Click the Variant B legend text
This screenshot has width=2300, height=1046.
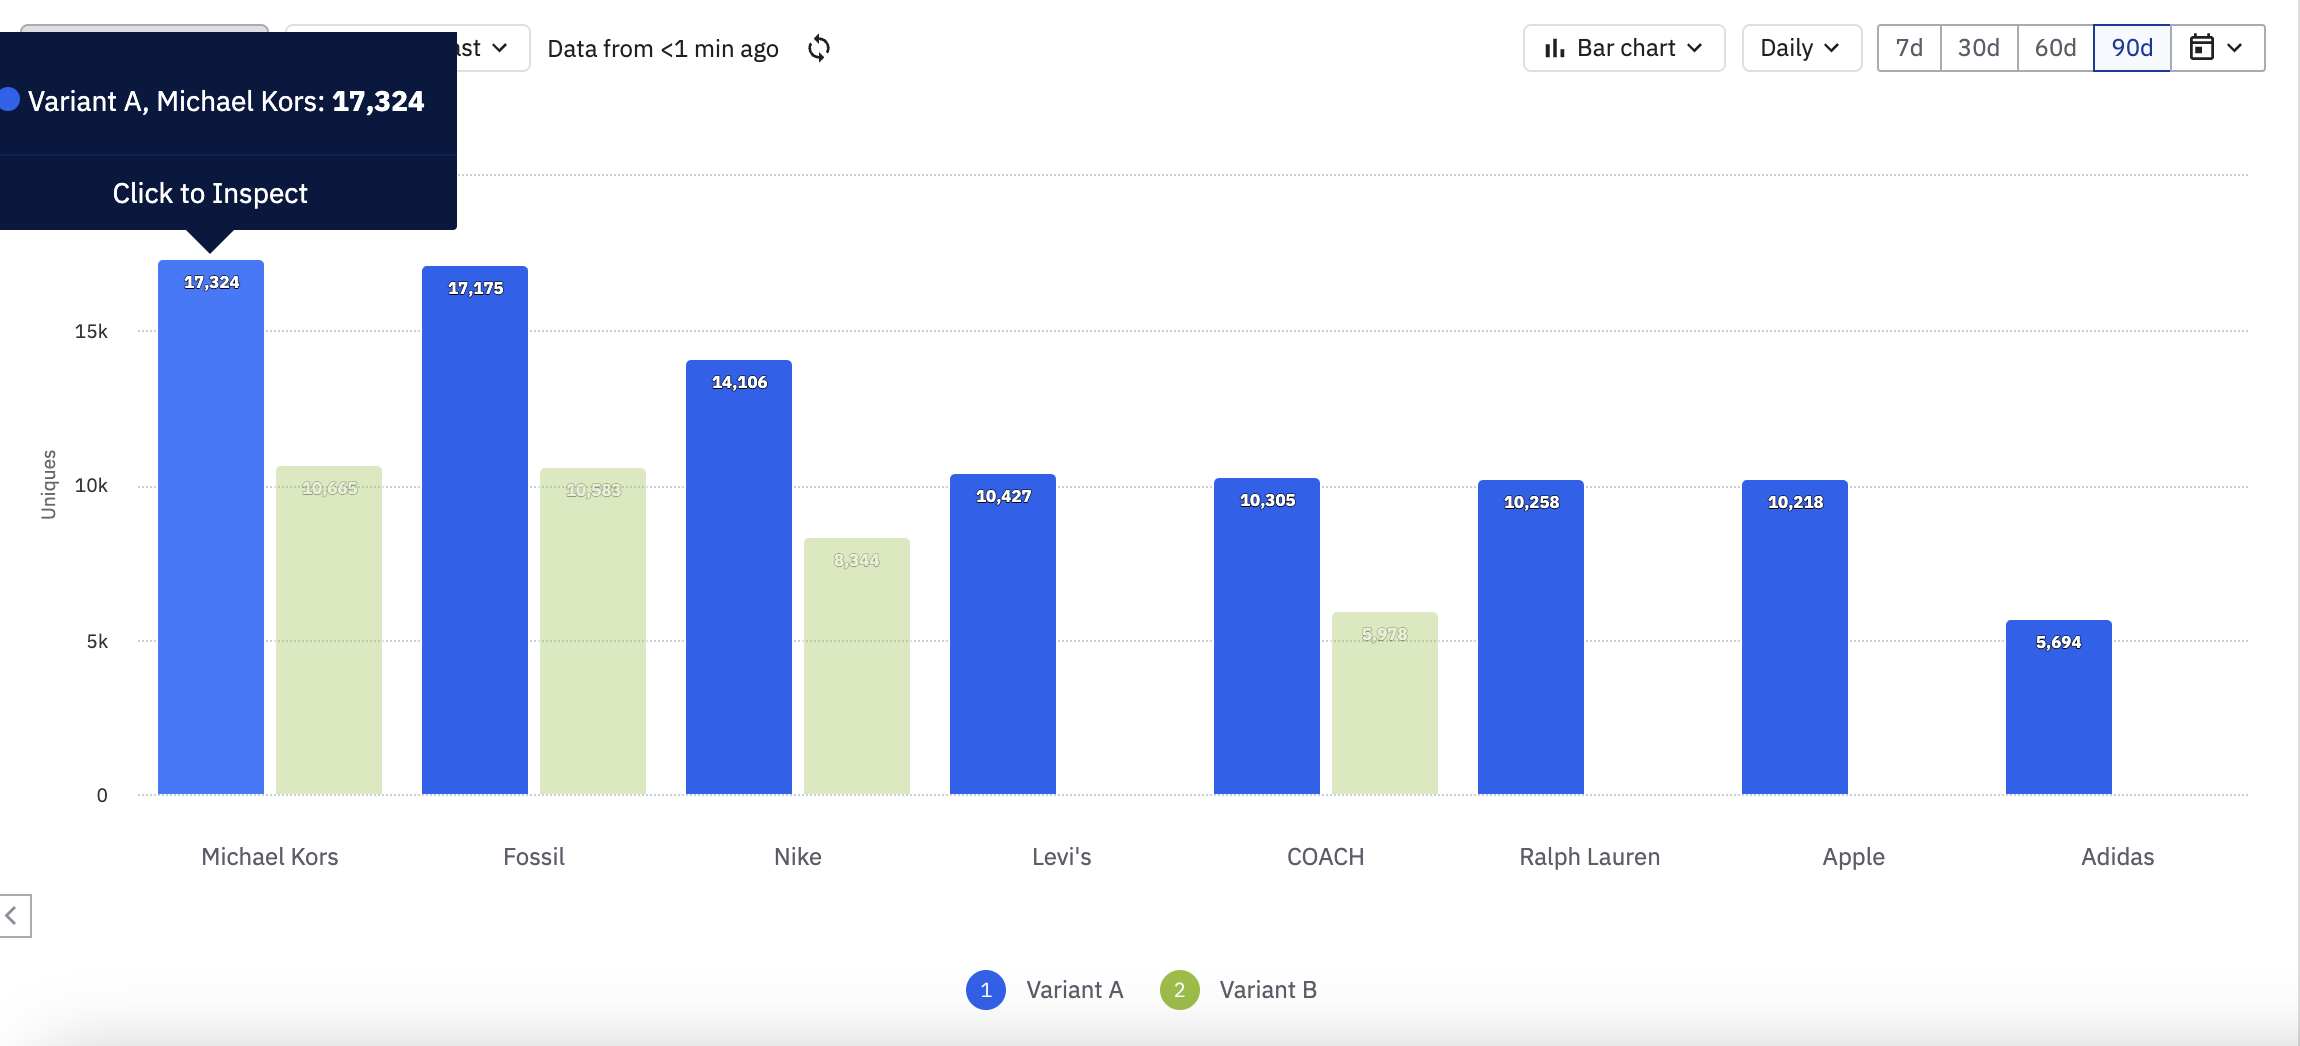point(1268,990)
